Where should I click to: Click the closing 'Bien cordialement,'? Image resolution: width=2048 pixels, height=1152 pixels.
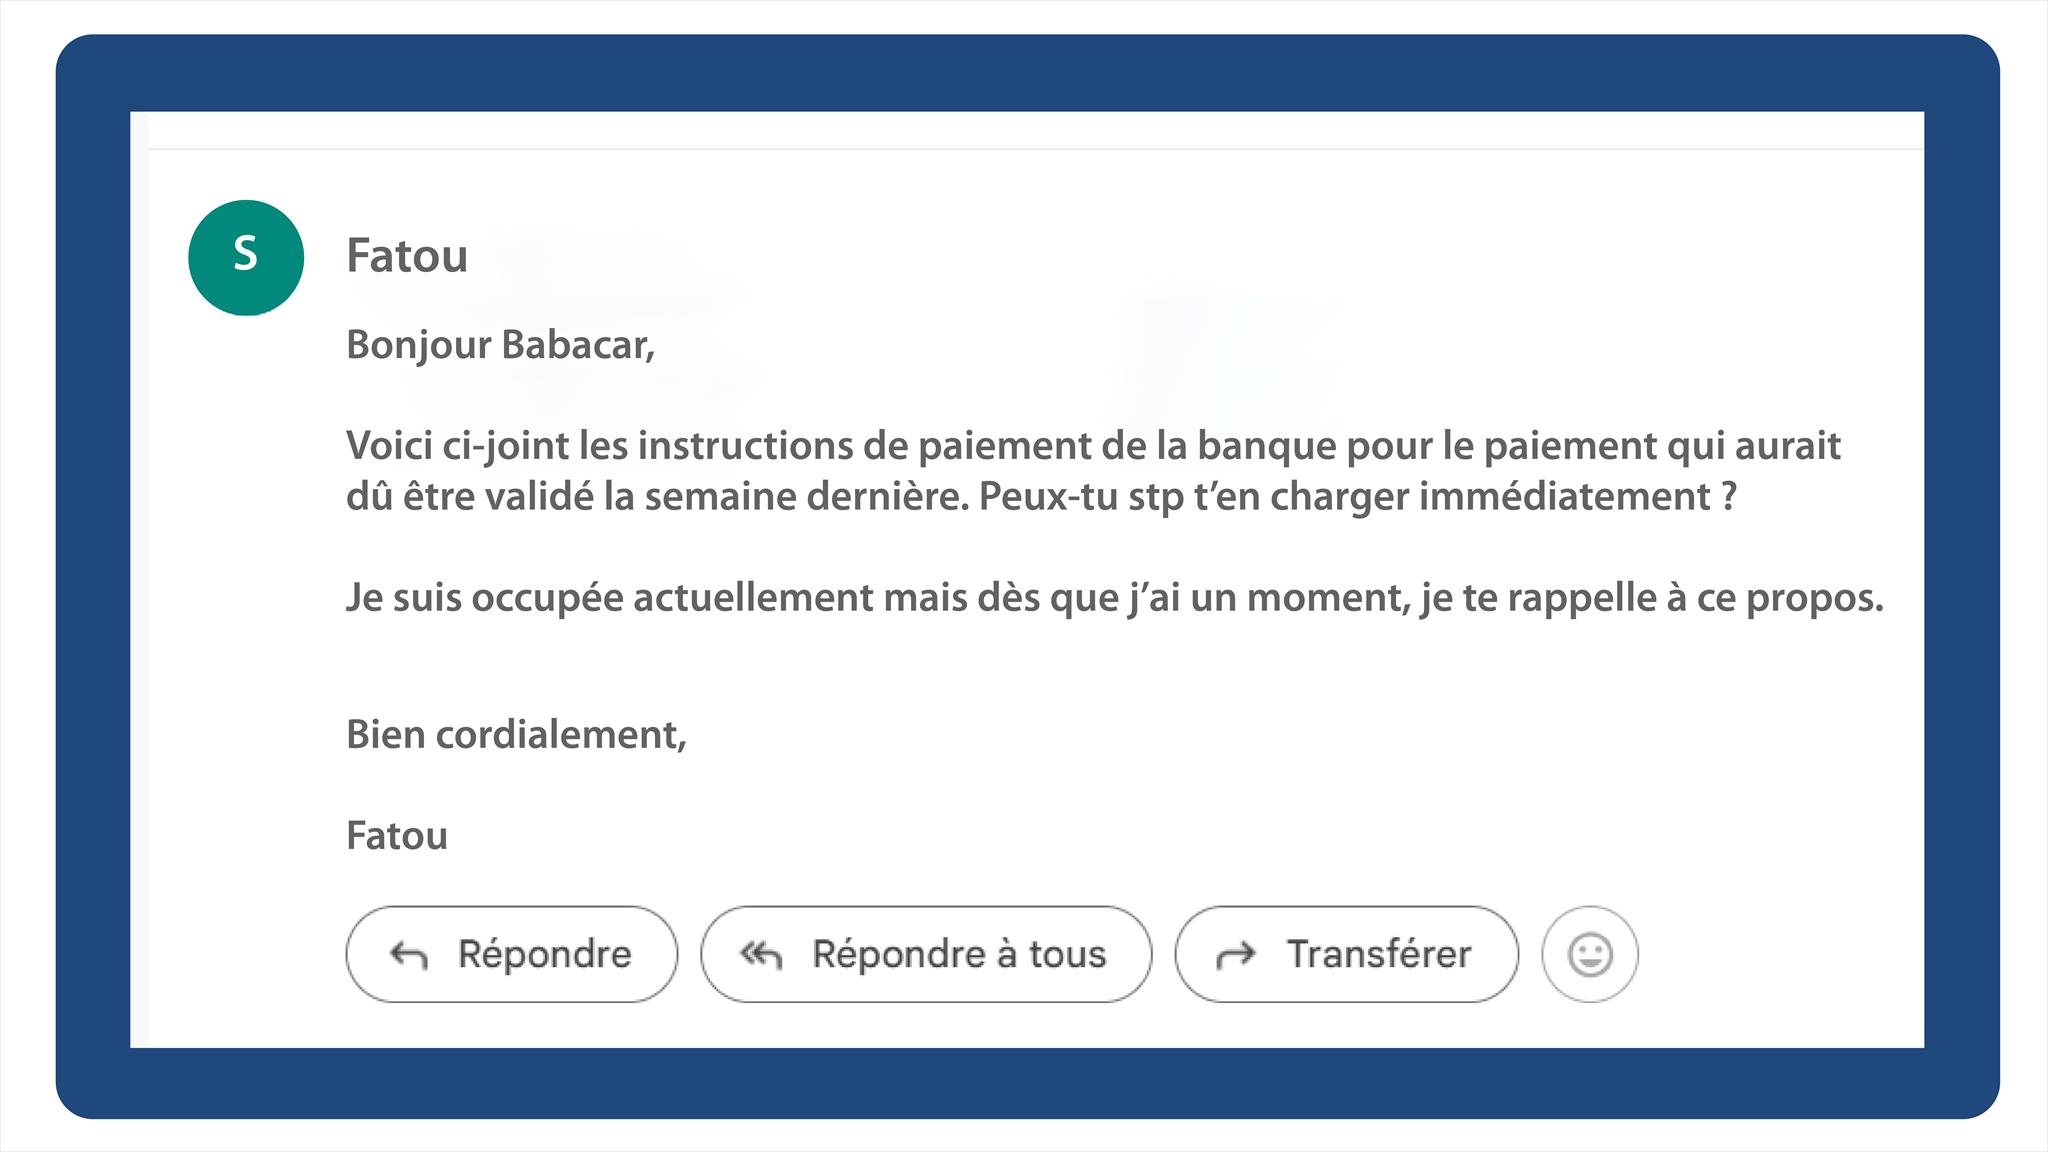pos(516,735)
